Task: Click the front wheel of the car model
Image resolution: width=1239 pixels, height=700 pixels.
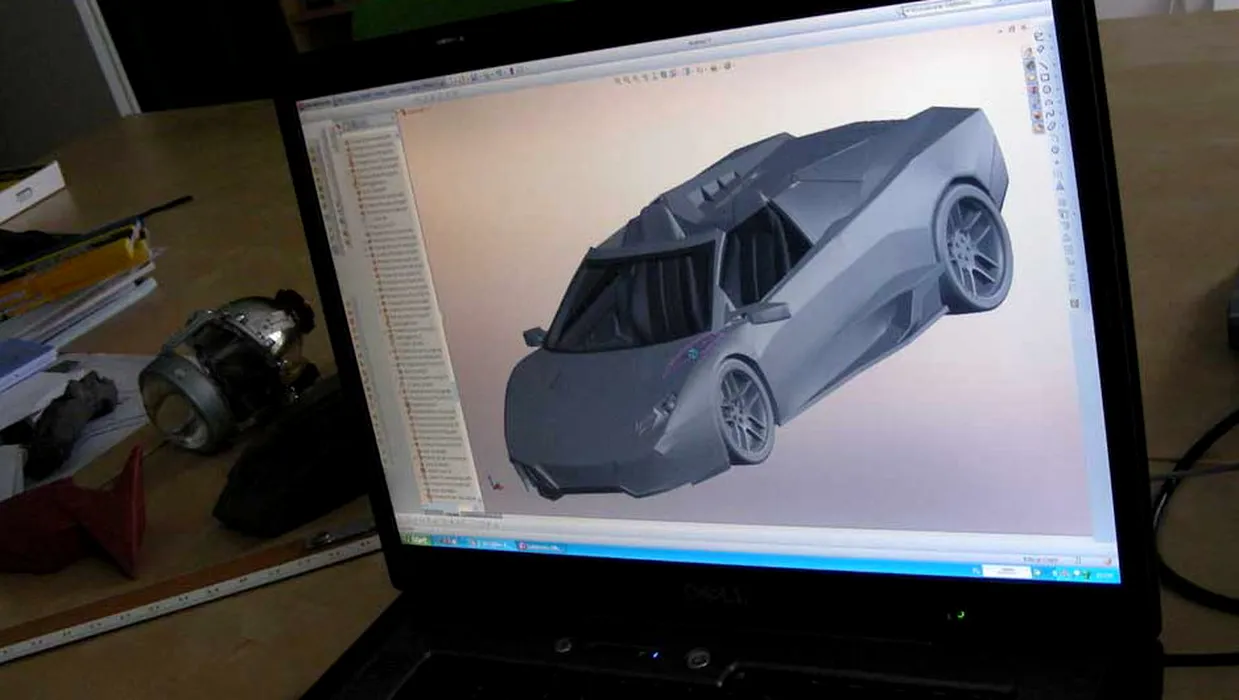Action: 744,411
